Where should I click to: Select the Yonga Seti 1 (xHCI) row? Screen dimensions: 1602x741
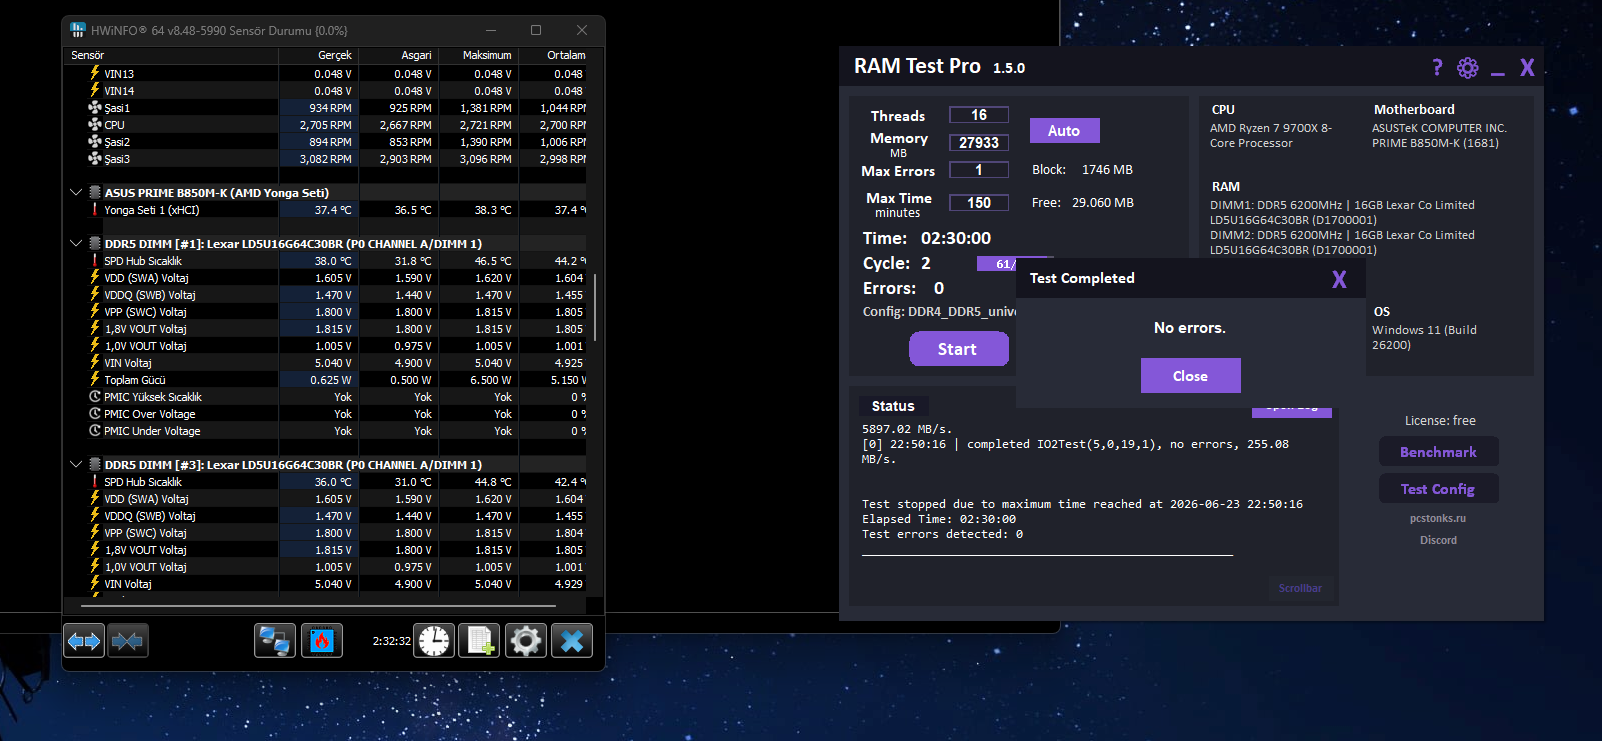[325, 210]
